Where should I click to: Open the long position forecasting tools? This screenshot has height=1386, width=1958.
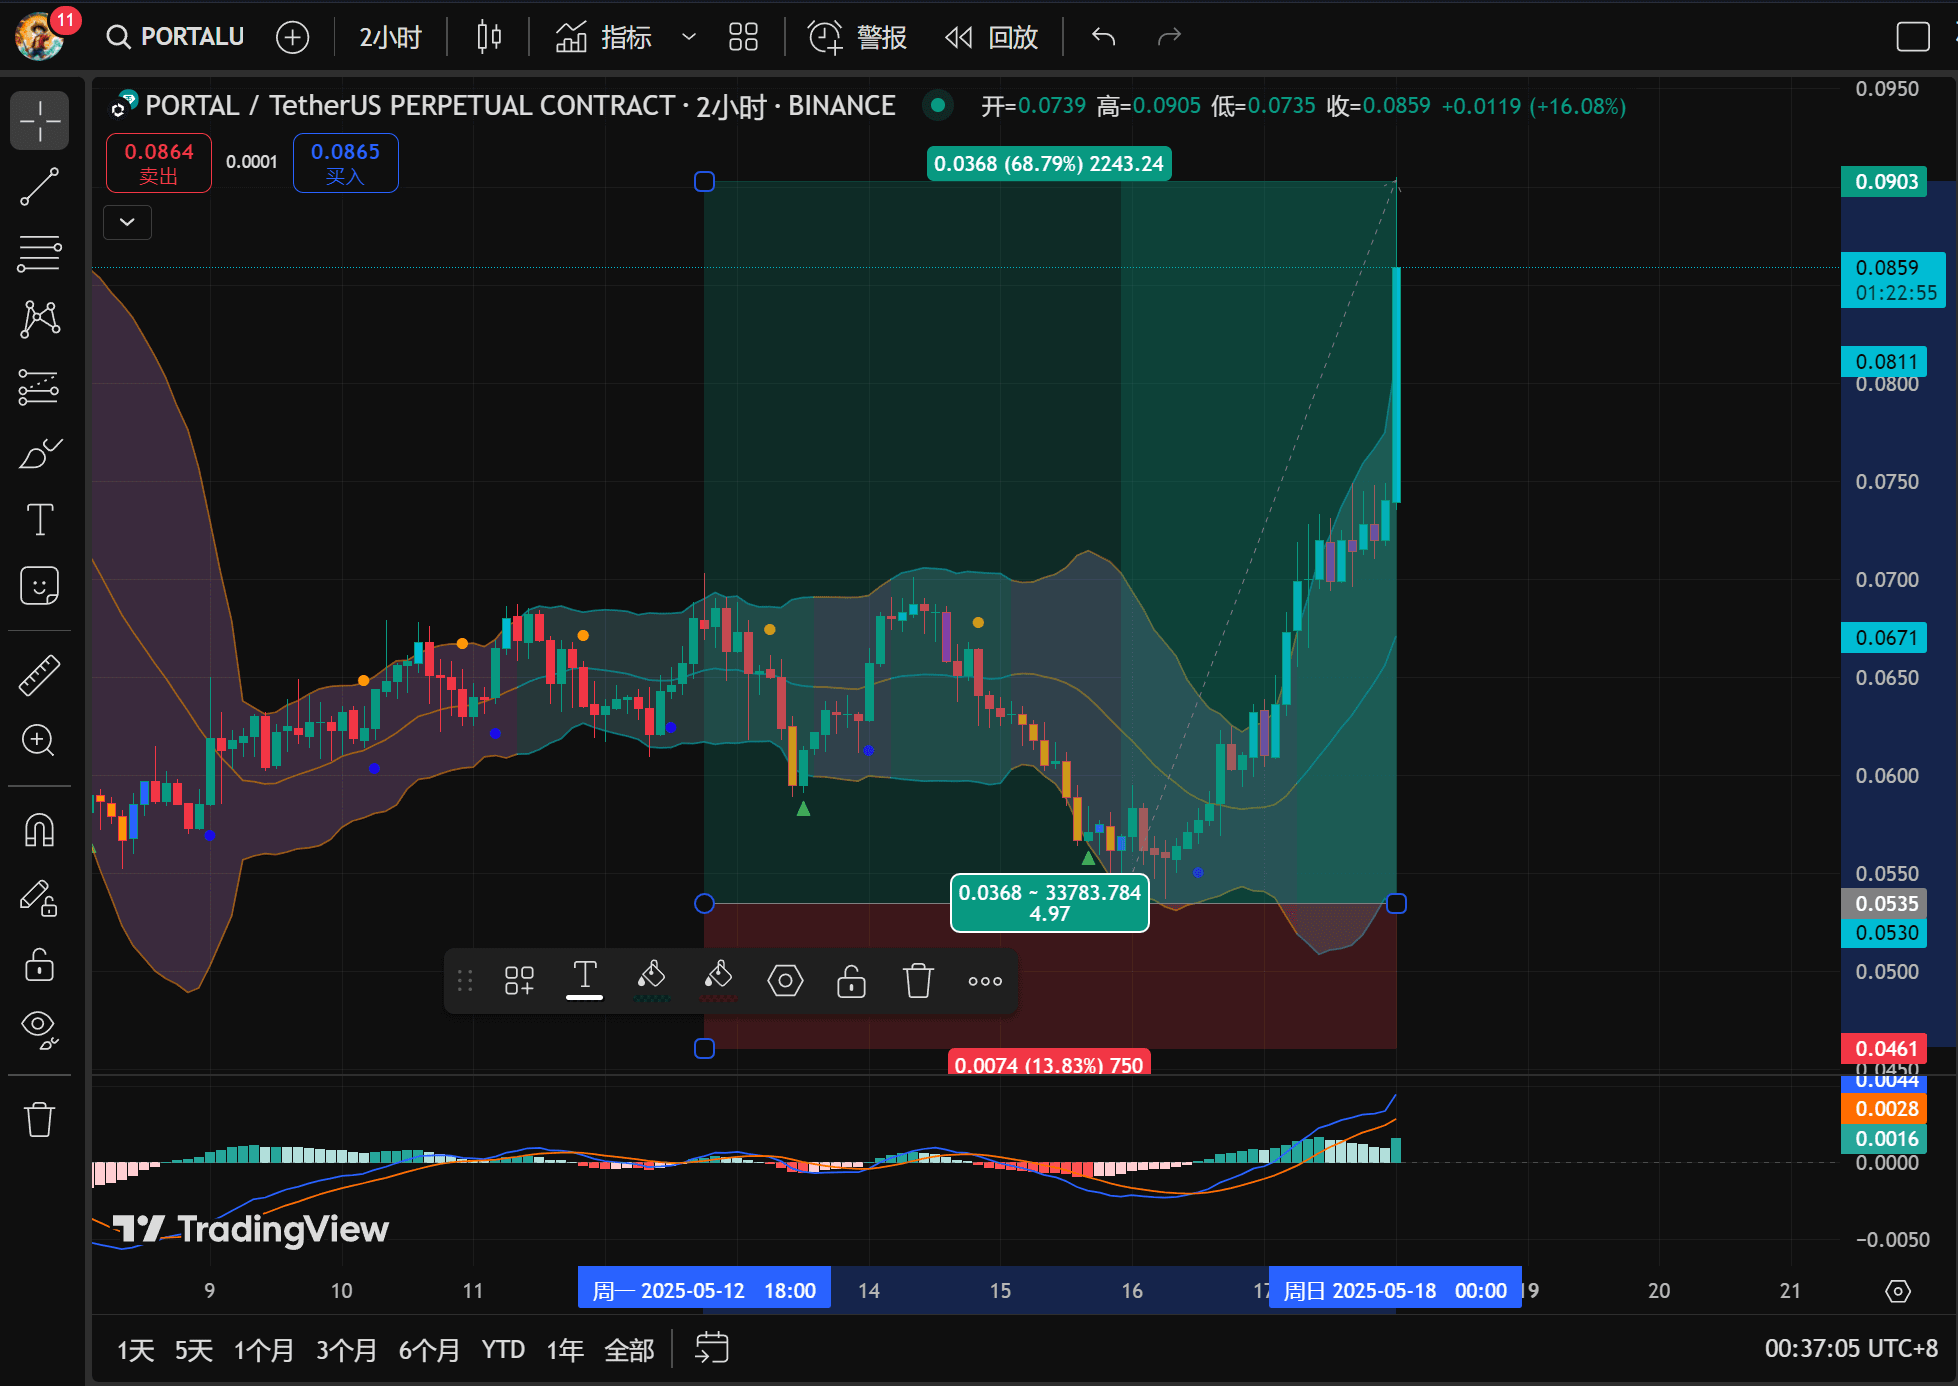click(40, 386)
